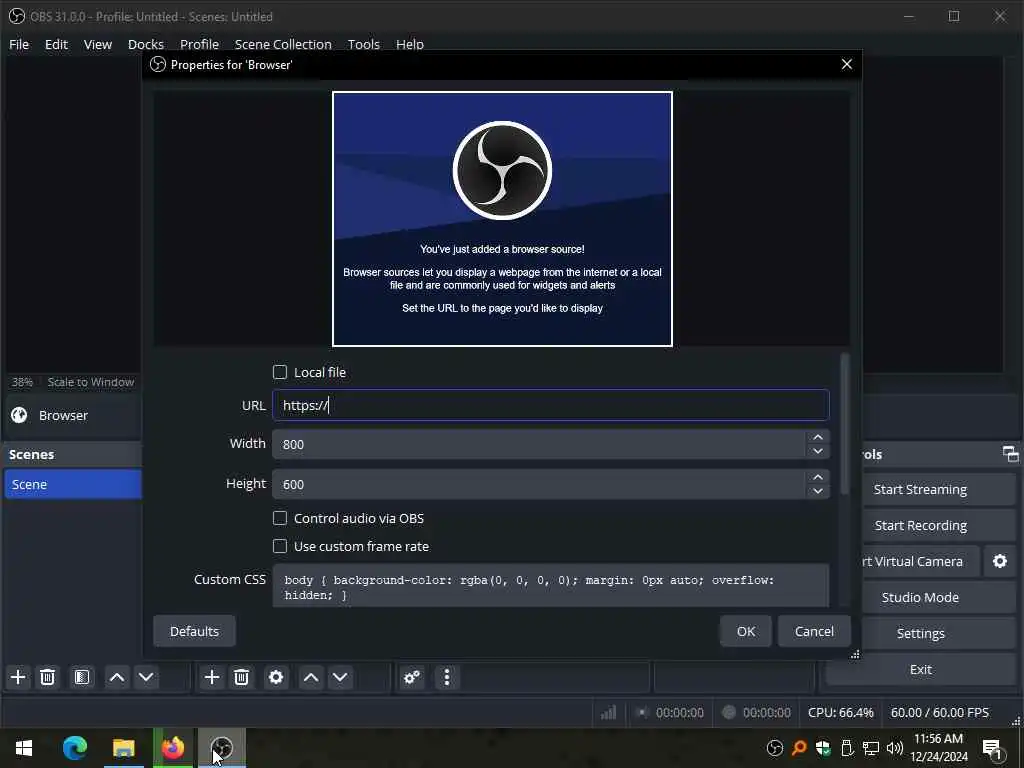Viewport: 1024px width, 768px height.
Task: Click Windows Security shield tray icon
Action: pos(823,748)
